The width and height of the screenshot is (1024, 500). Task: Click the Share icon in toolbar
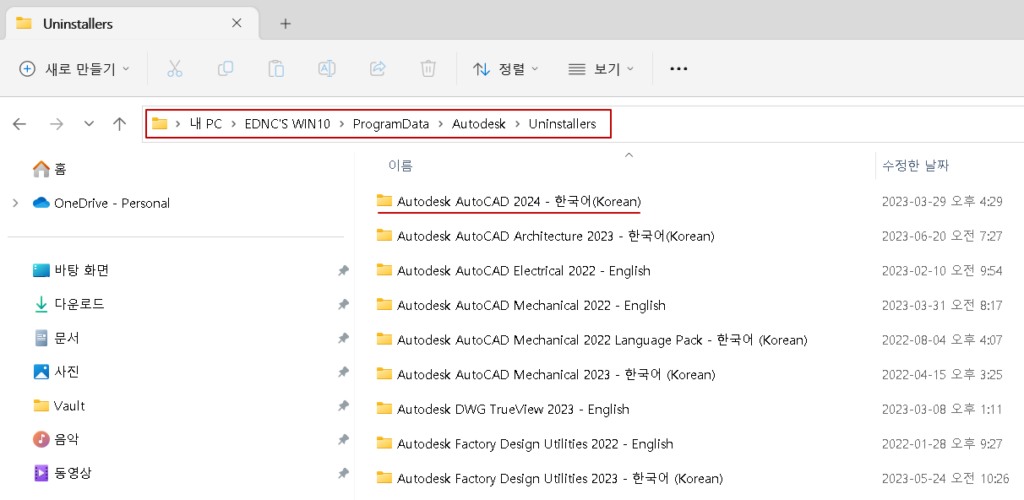[377, 69]
